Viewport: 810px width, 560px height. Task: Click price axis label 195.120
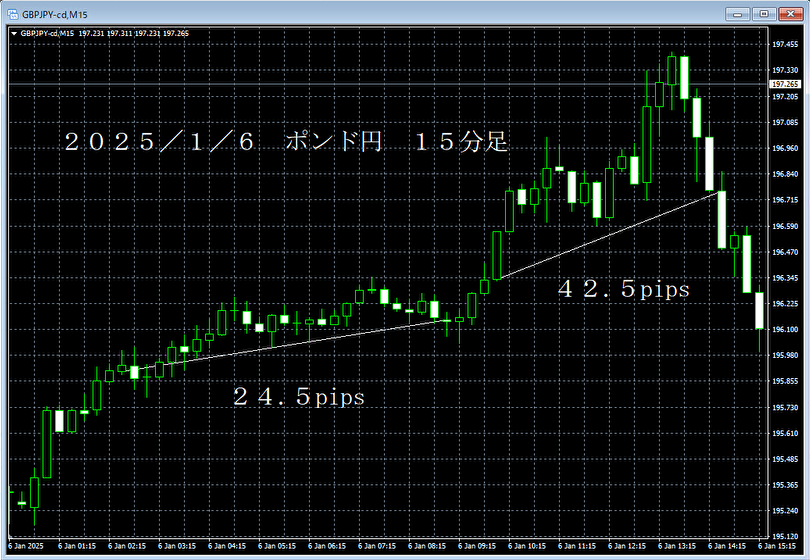click(x=785, y=537)
